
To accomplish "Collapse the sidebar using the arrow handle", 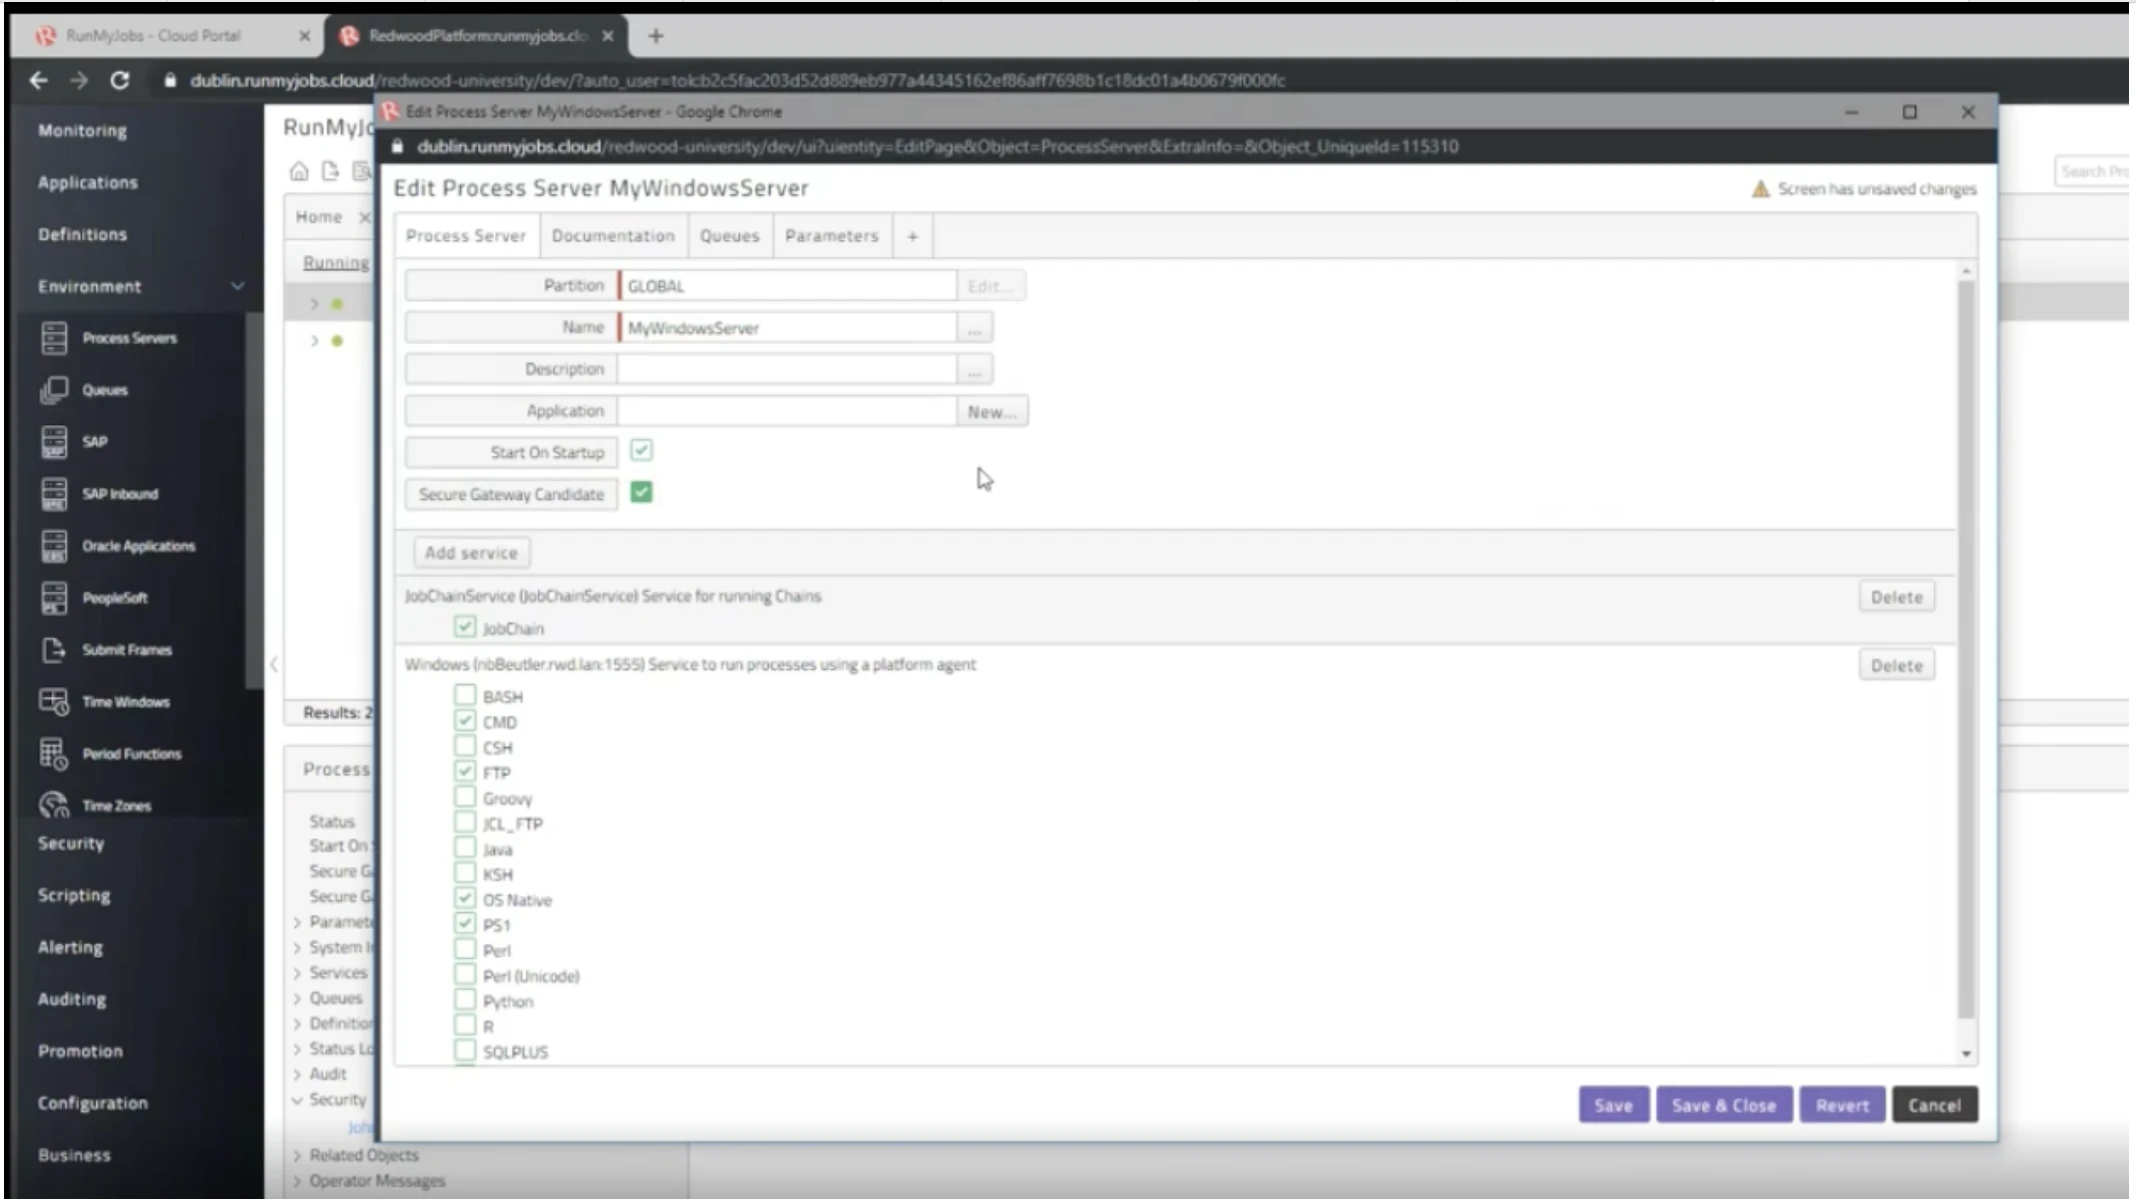I will (274, 664).
